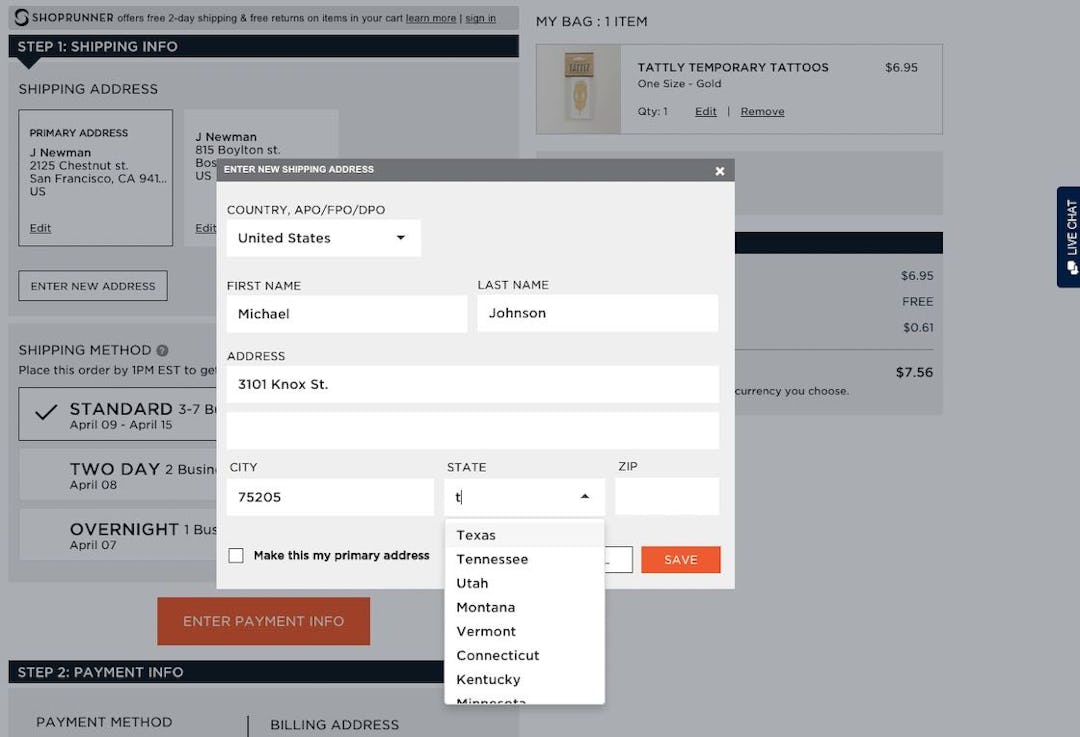The width and height of the screenshot is (1080, 737).
Task: Click the ShopRunner sign in link
Action: pyautogui.click(x=480, y=18)
